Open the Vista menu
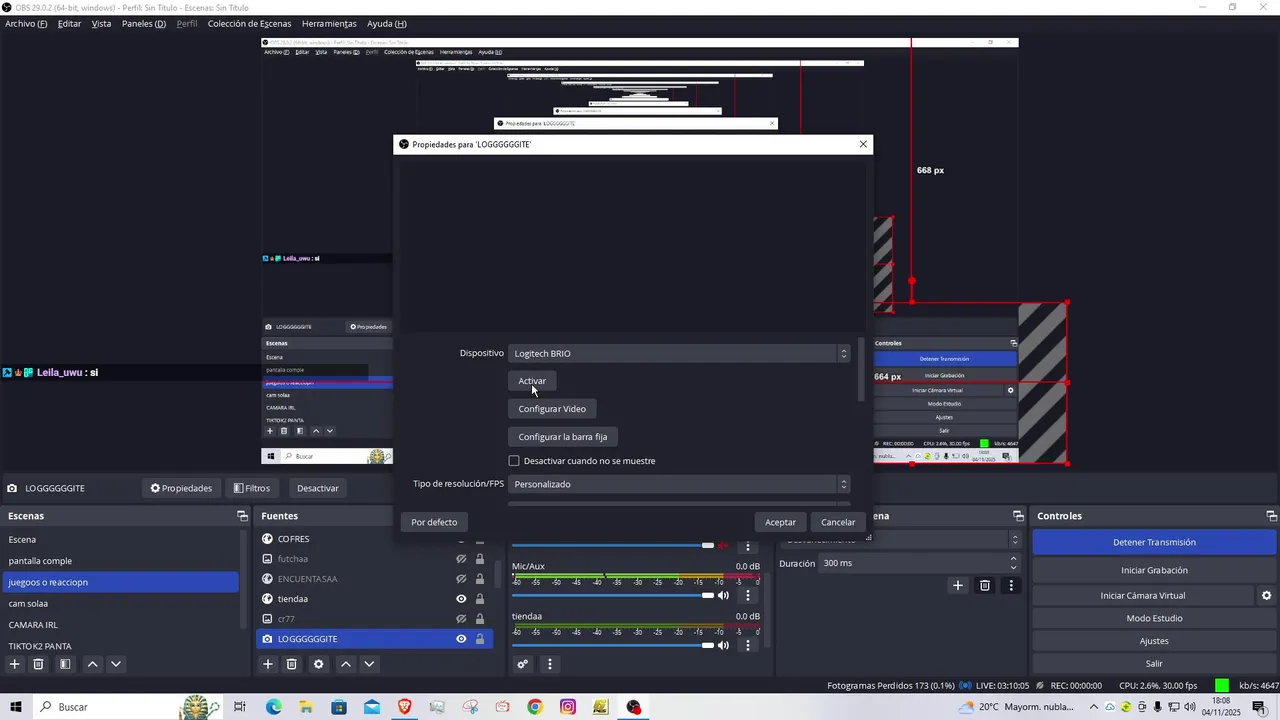 101,23
